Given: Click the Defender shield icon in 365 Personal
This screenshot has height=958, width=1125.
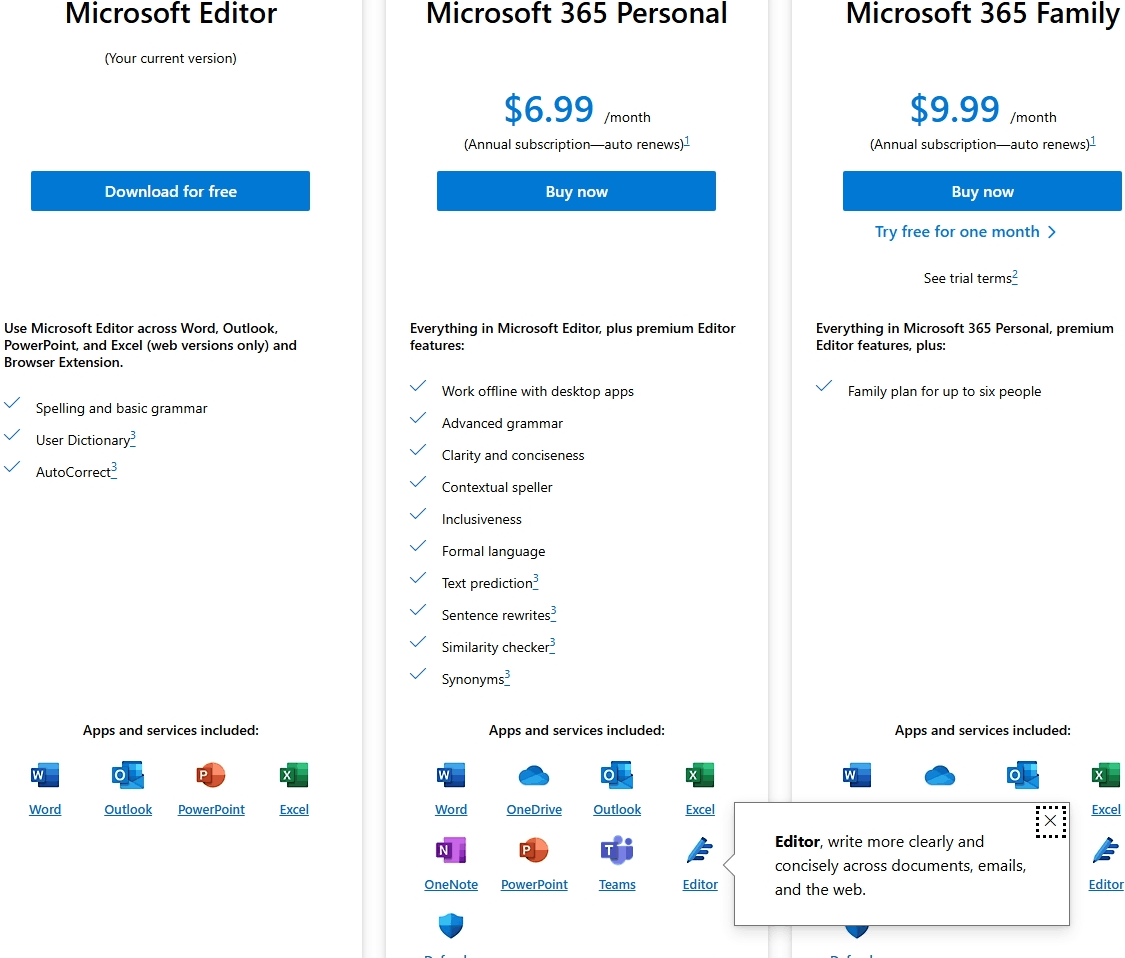Looking at the screenshot, I should (451, 926).
